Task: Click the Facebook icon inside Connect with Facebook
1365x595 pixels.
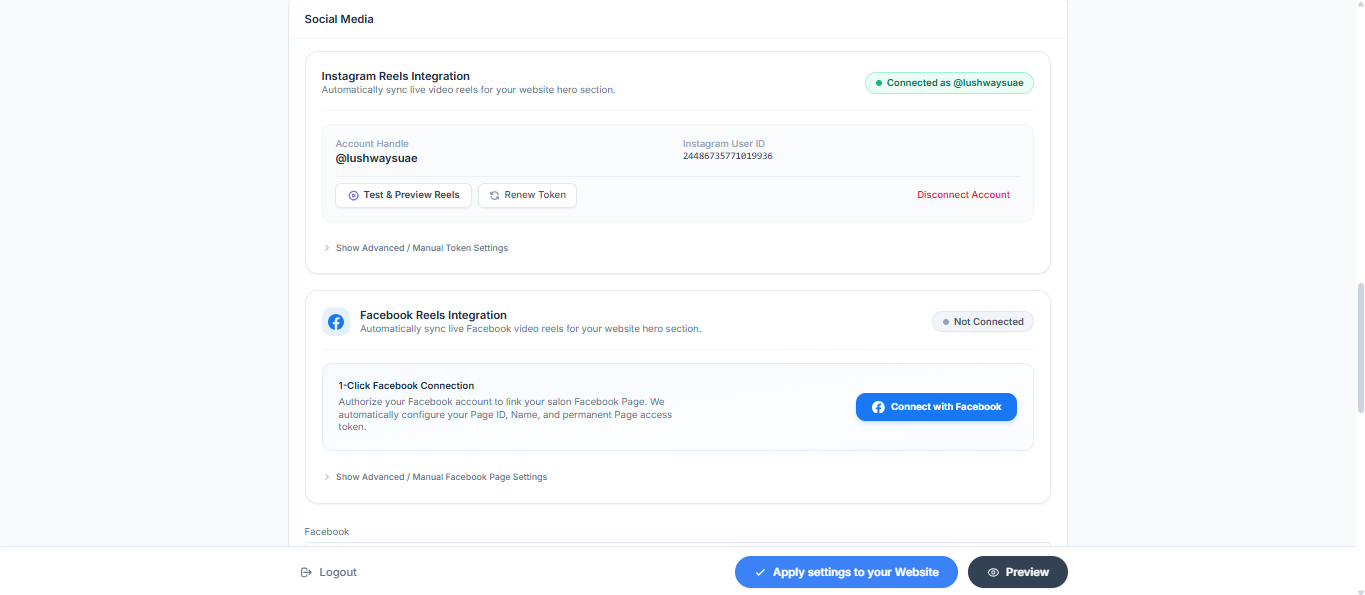Action: coord(878,407)
